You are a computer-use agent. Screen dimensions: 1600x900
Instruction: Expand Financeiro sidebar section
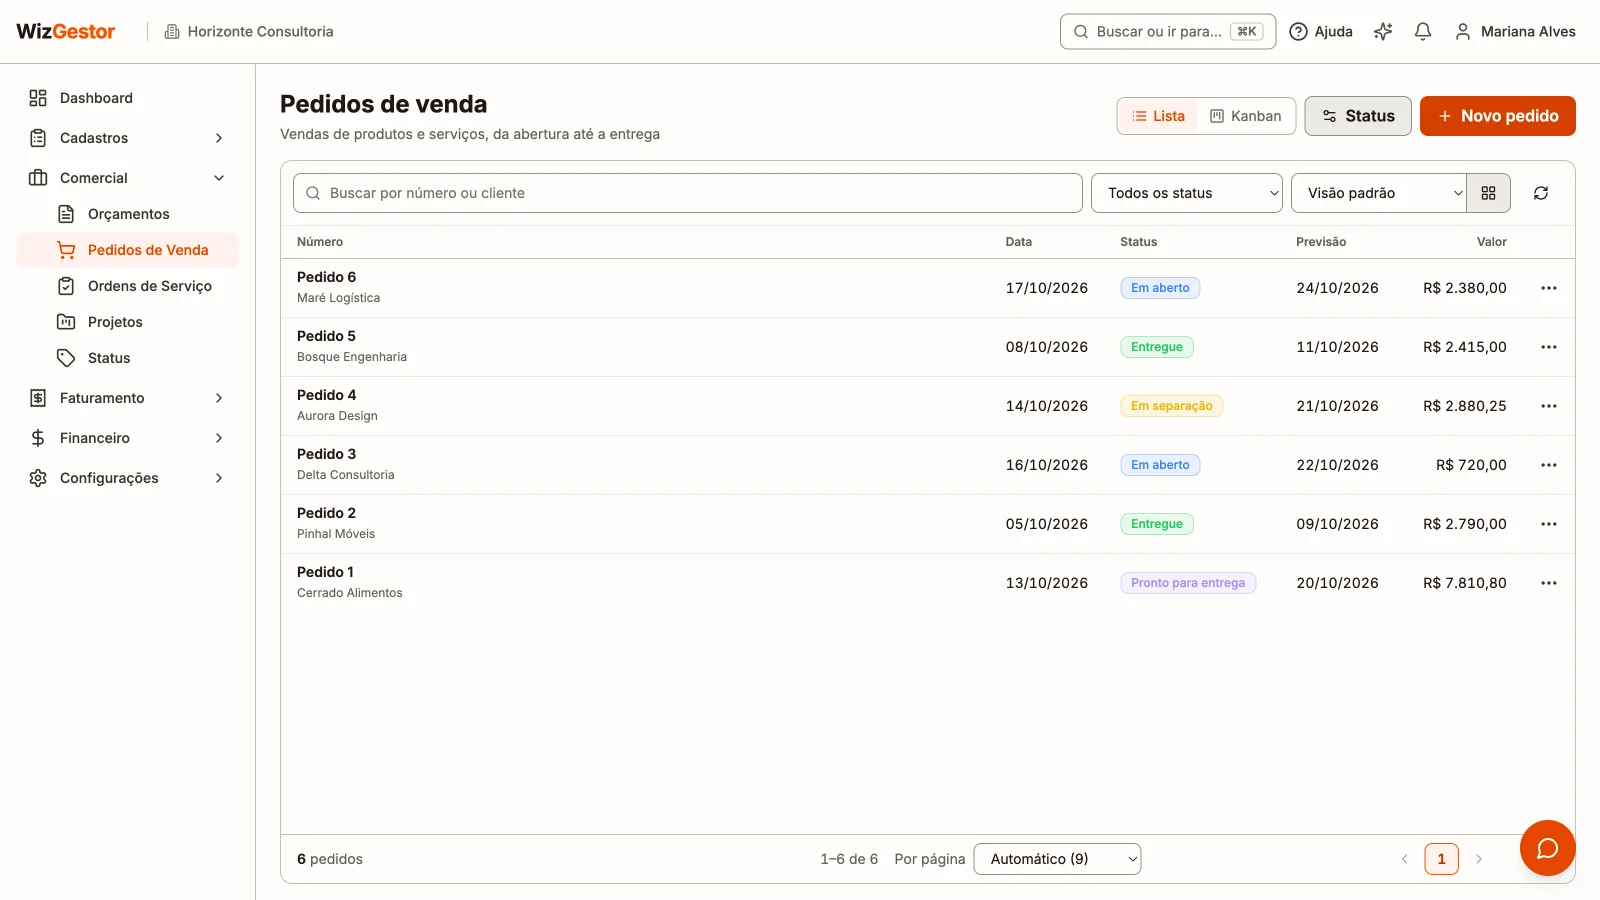(127, 438)
